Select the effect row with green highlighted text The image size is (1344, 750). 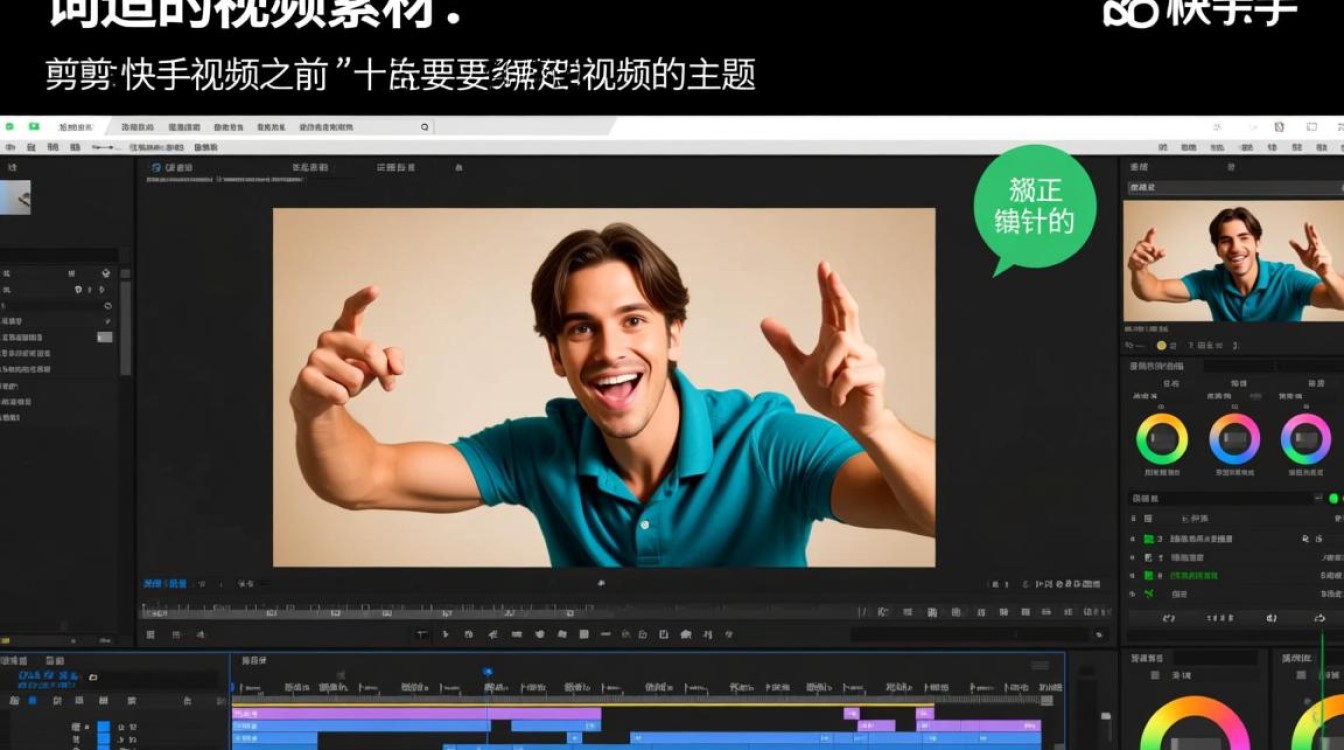(x=1234, y=576)
